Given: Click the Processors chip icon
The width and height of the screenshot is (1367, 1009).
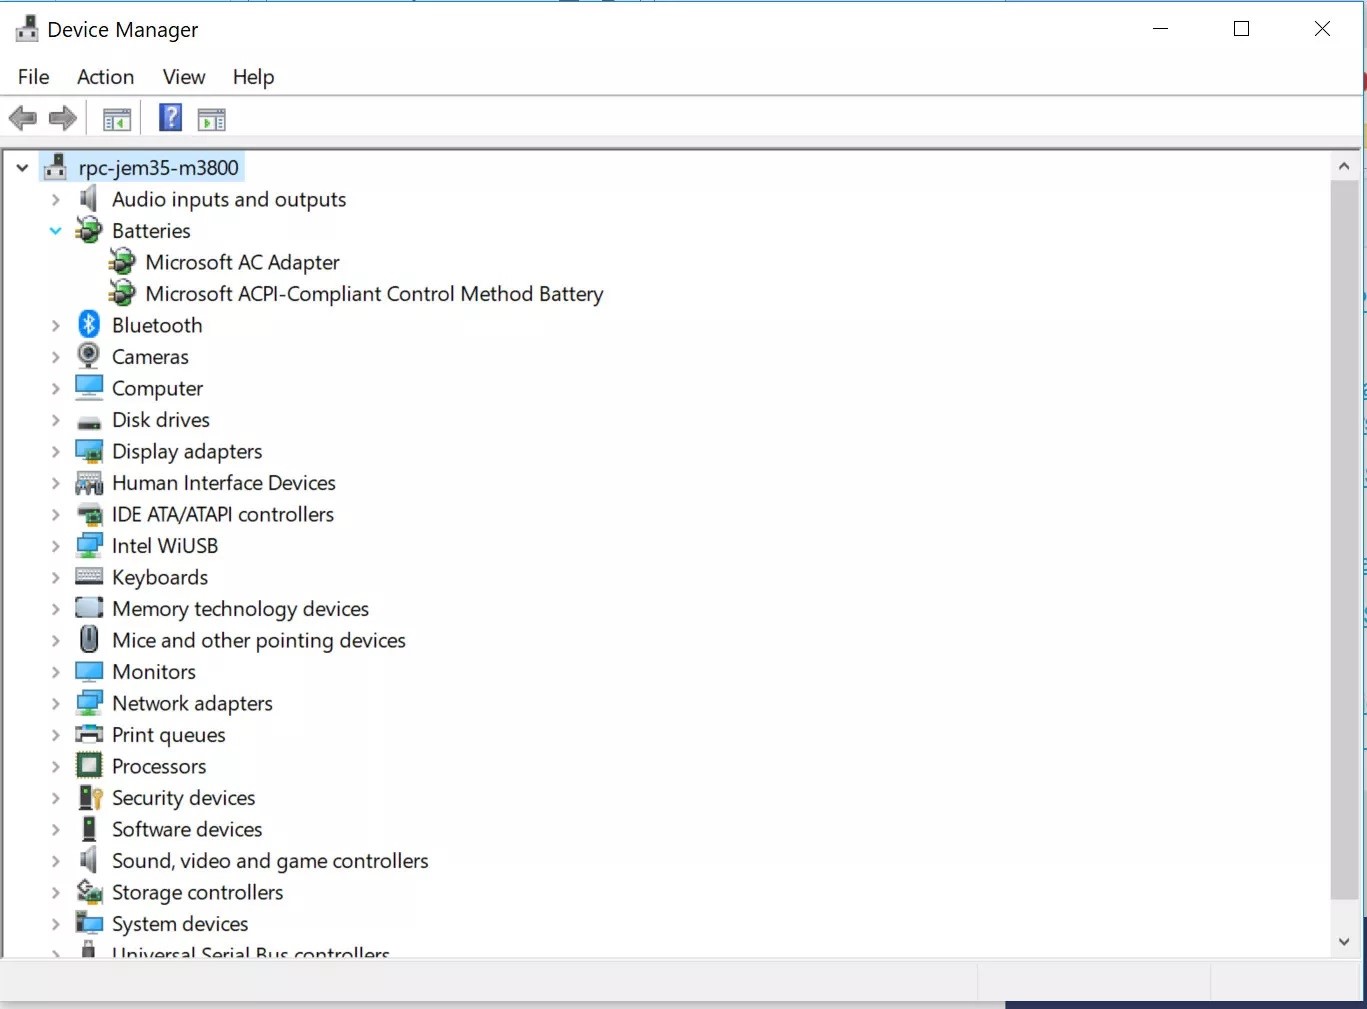Looking at the screenshot, I should tap(89, 766).
